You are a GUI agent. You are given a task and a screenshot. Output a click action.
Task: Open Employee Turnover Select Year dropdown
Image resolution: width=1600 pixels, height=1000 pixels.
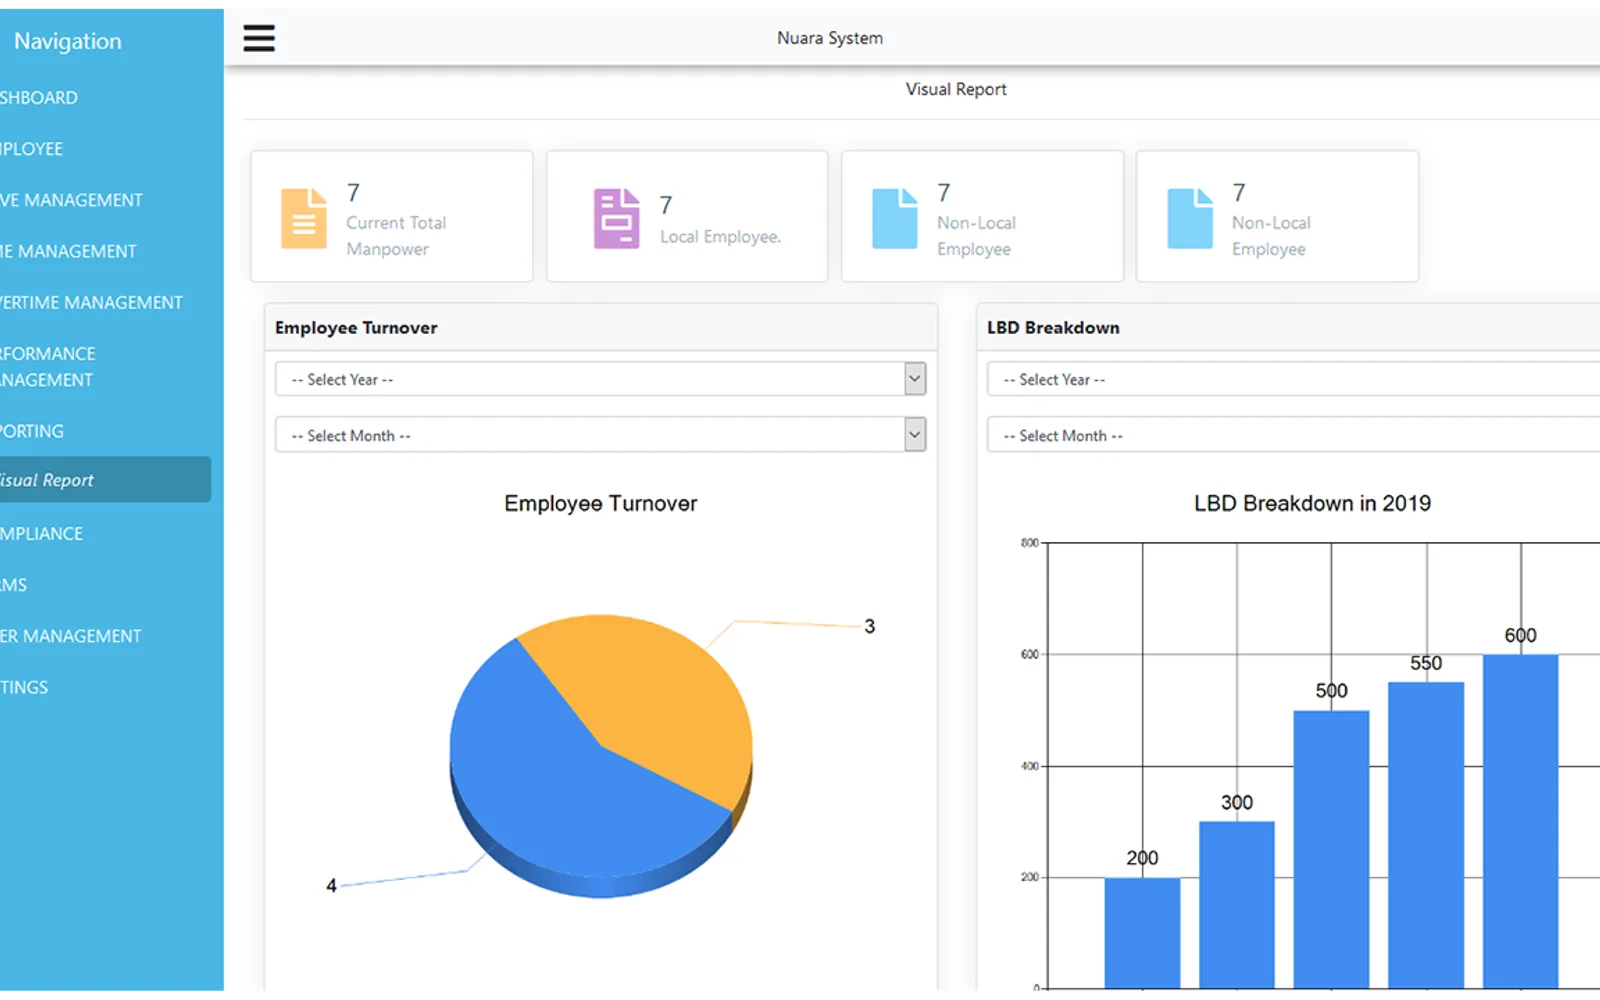click(600, 379)
